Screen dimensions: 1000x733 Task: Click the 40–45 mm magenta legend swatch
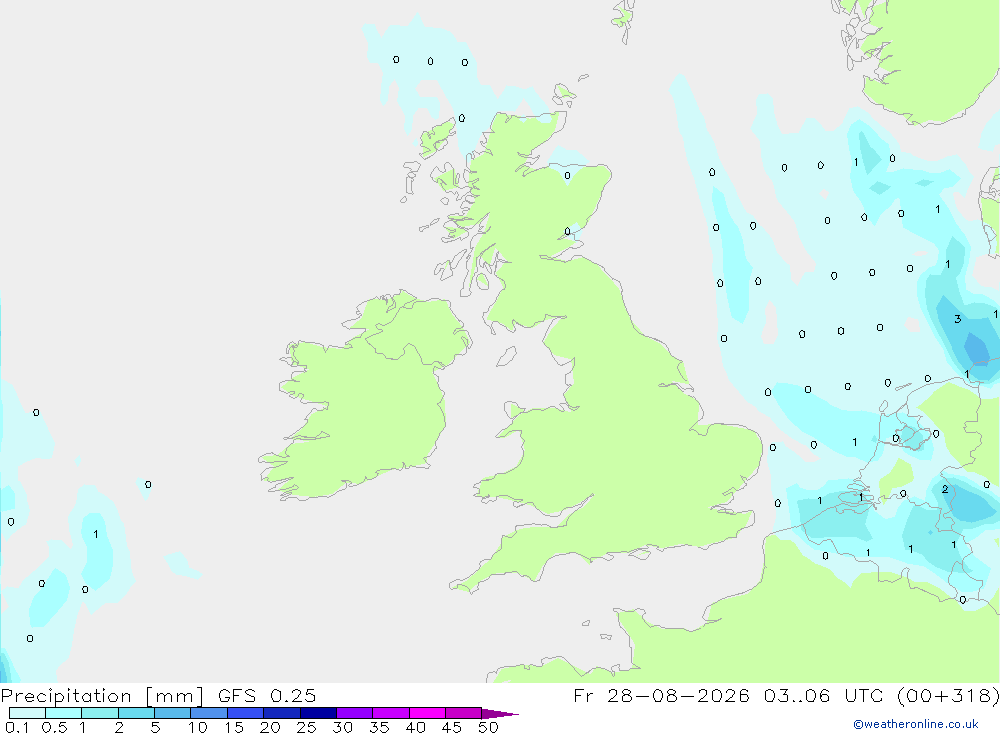(427, 713)
